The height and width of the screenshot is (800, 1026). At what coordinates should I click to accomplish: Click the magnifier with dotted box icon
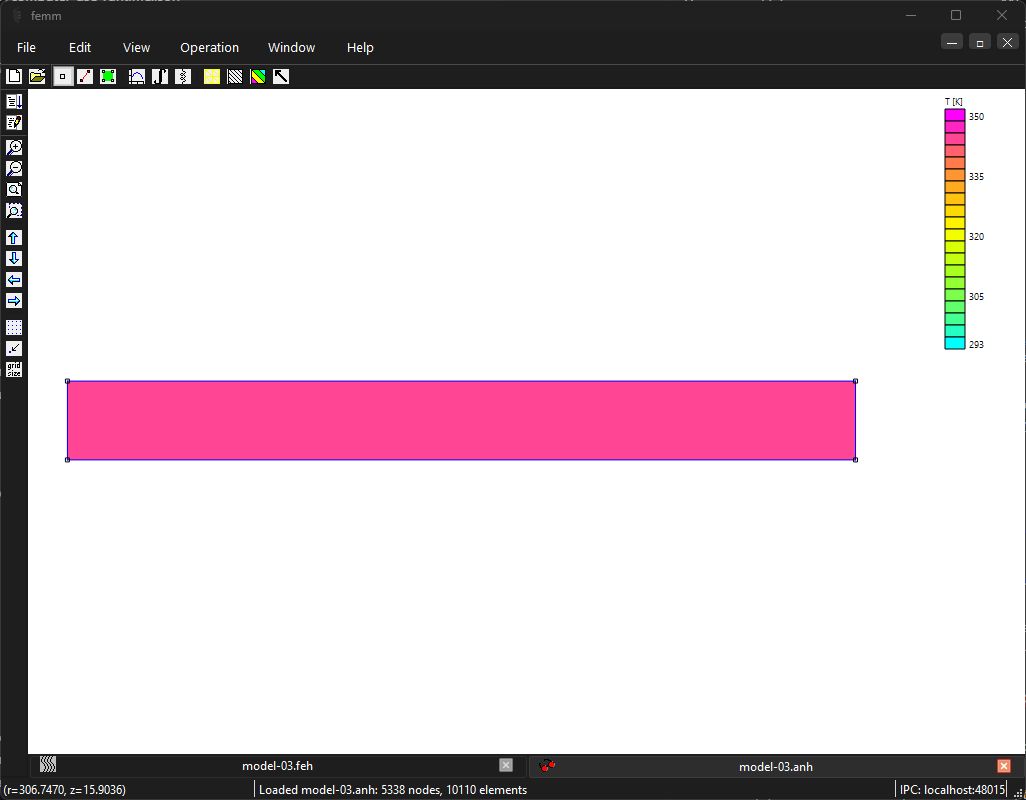14,210
